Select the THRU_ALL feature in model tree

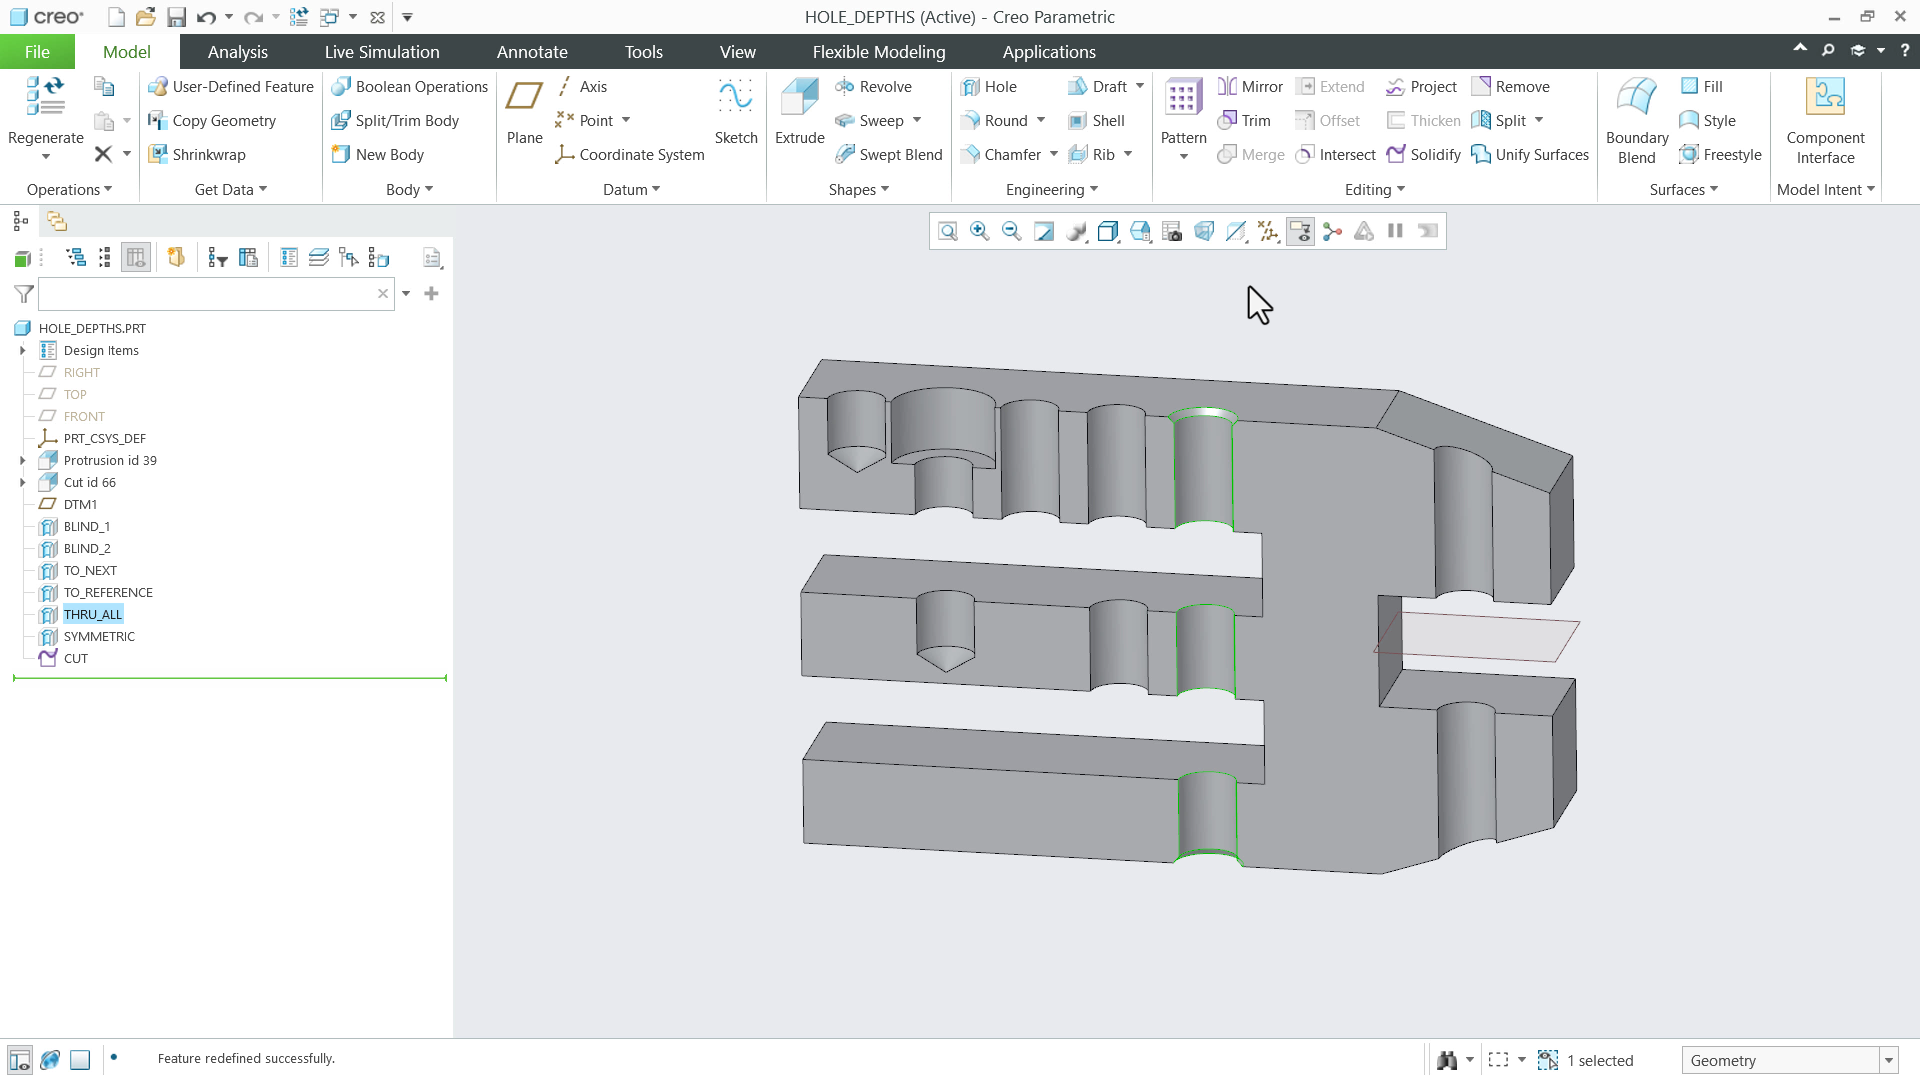point(93,614)
